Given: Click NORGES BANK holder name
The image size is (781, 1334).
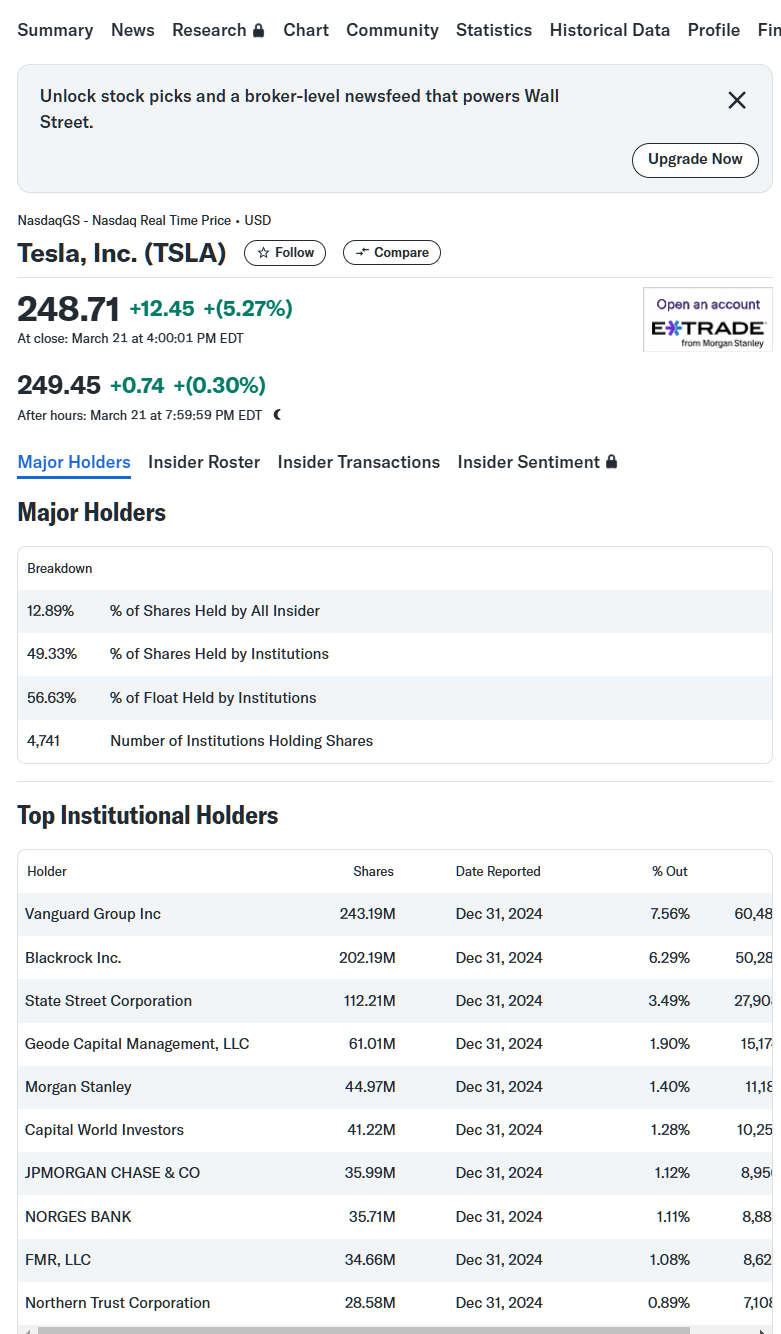Looking at the screenshot, I should coord(78,1217).
